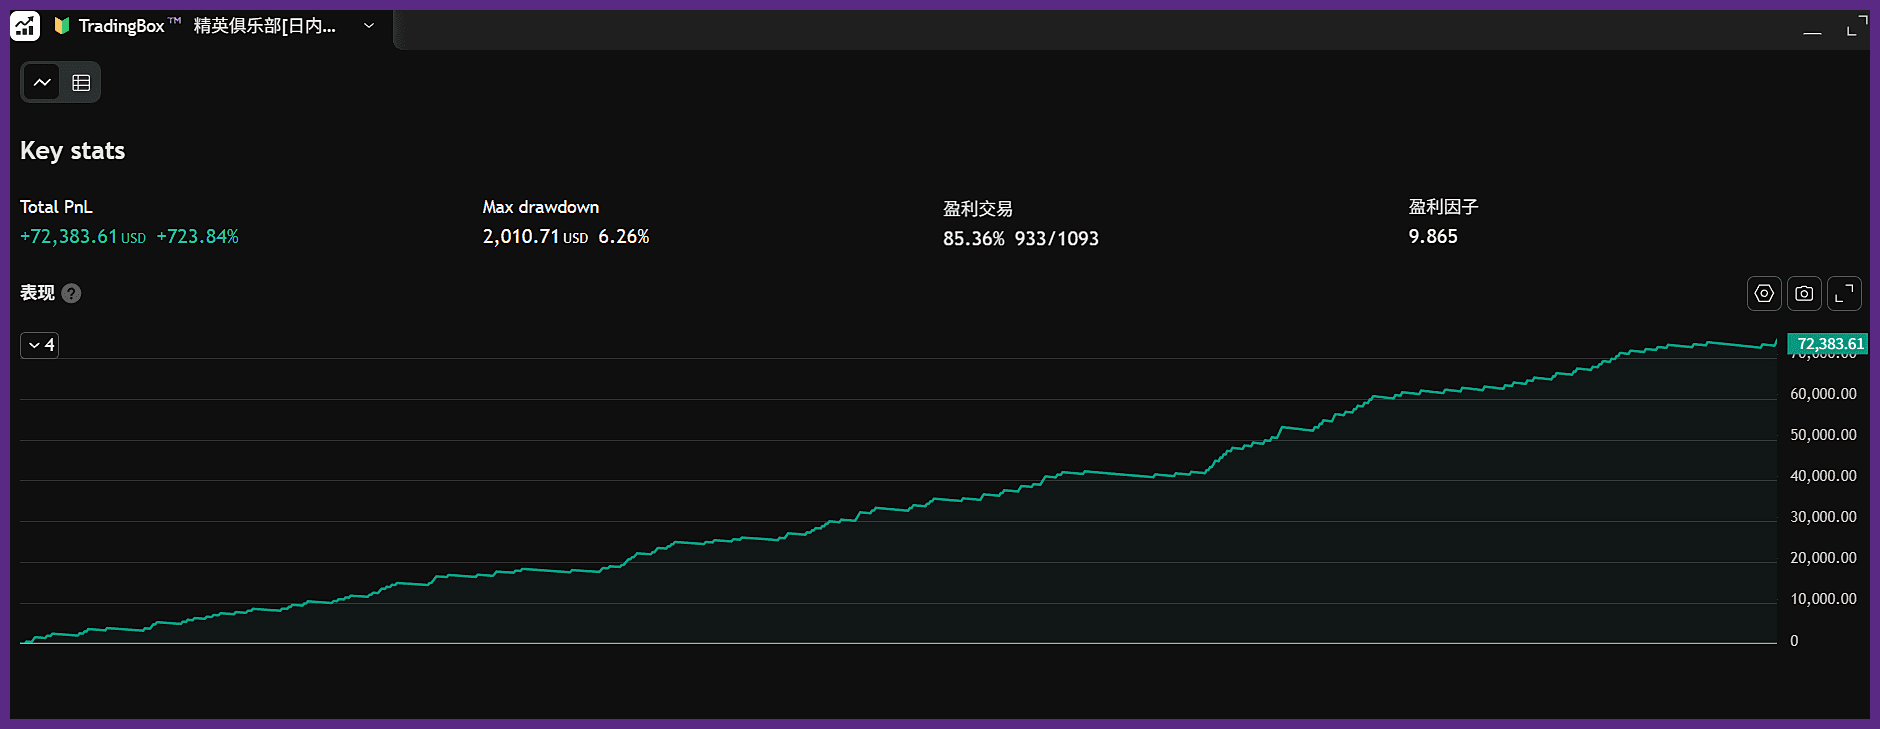The height and width of the screenshot is (729, 1880).
Task: Click the help question mark beside 表现
Action: (71, 293)
